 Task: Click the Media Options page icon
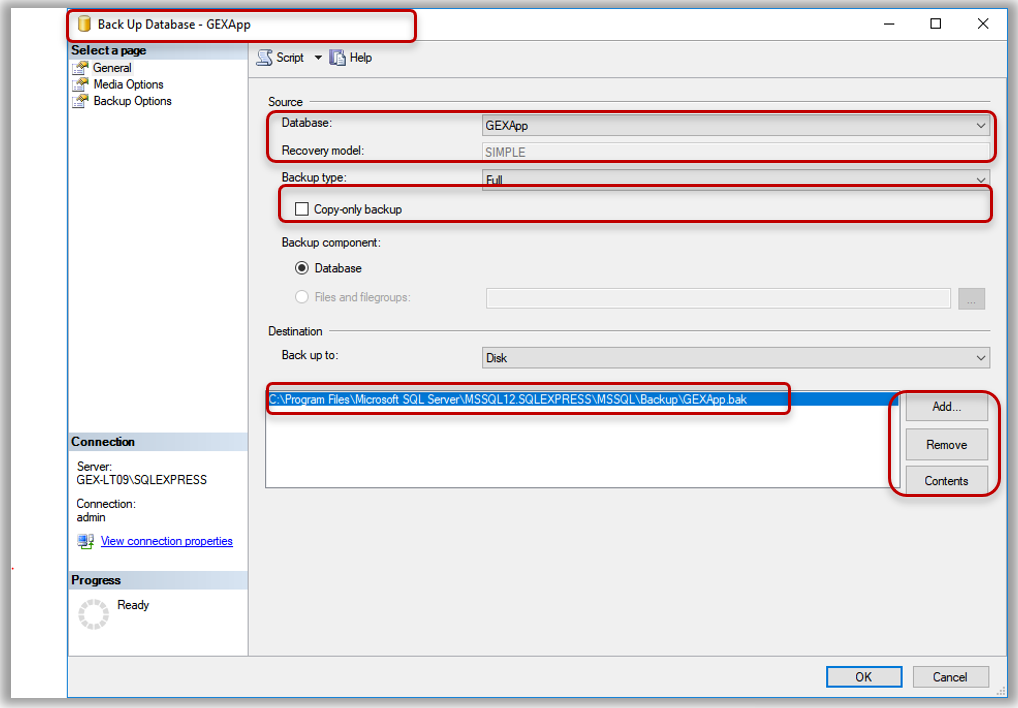coord(81,84)
